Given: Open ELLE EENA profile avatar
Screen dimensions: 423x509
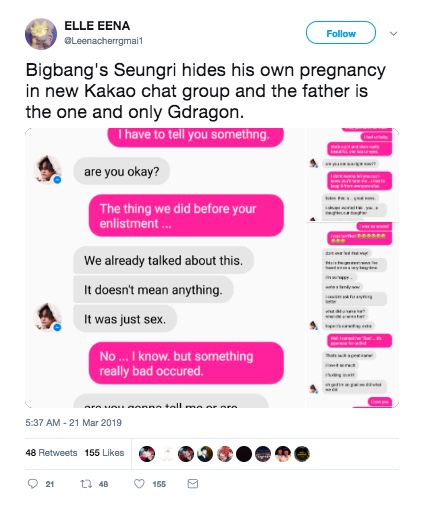Looking at the screenshot, I should click(41, 34).
